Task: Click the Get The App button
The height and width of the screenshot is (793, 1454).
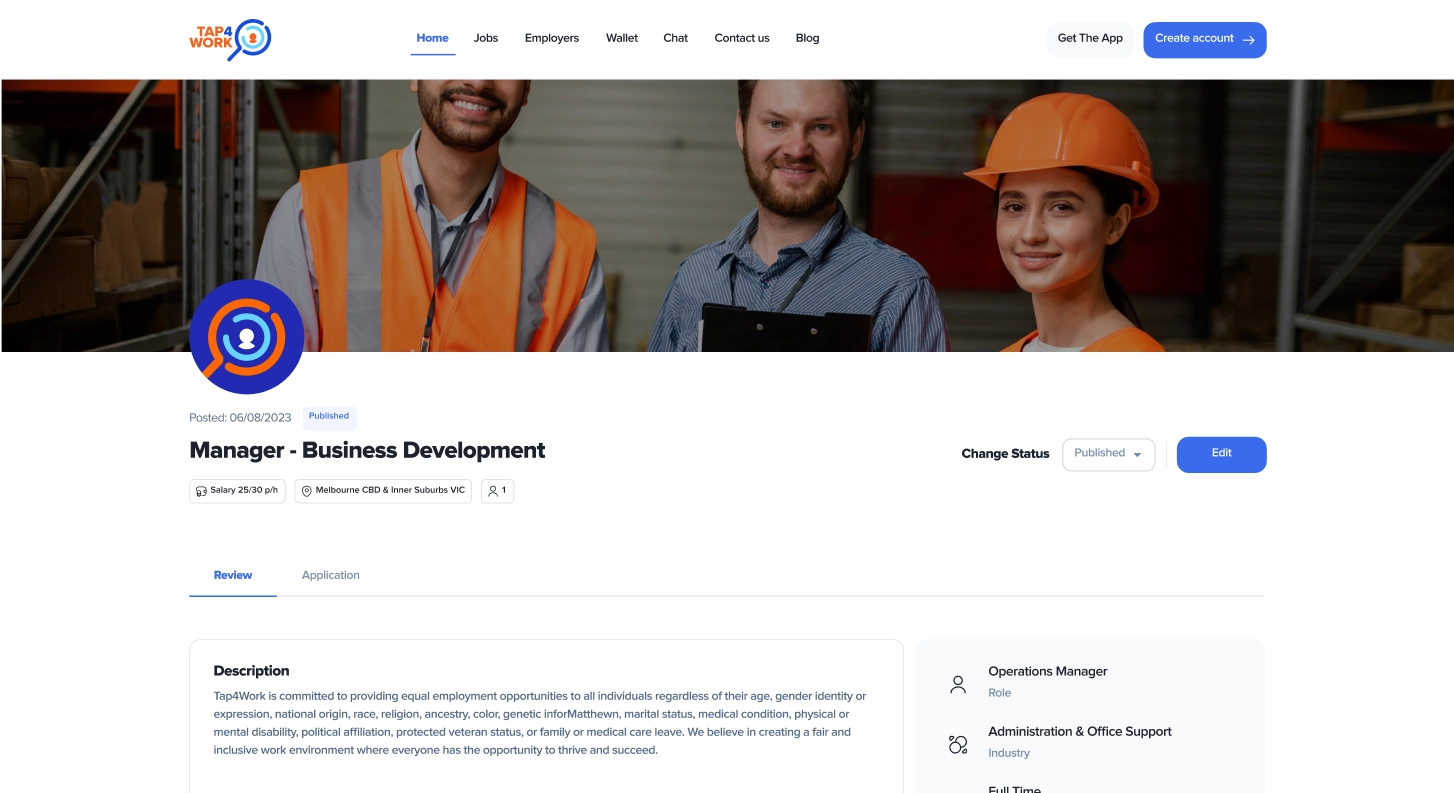Action: (x=1090, y=39)
